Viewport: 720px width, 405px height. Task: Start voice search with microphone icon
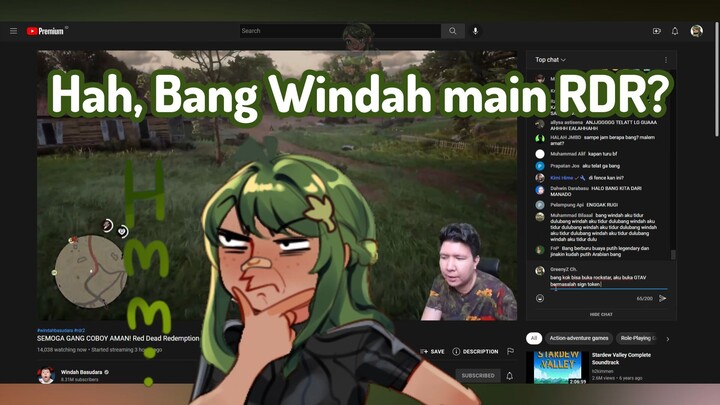(x=475, y=31)
